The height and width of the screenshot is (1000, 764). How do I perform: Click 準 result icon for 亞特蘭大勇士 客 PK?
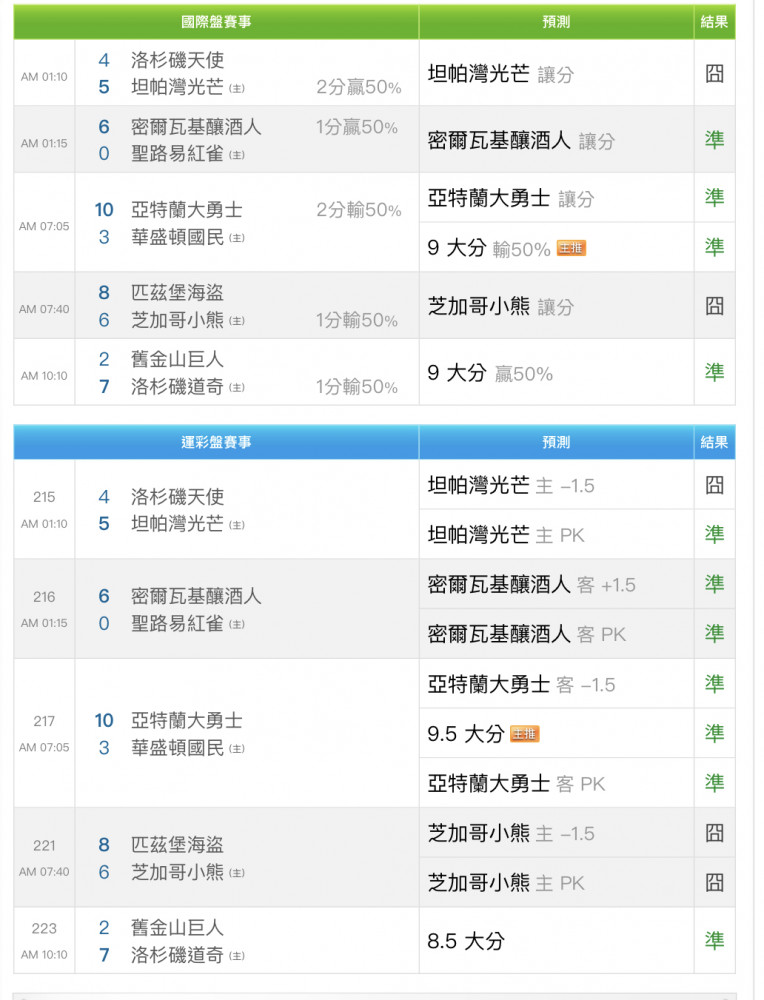click(x=714, y=783)
